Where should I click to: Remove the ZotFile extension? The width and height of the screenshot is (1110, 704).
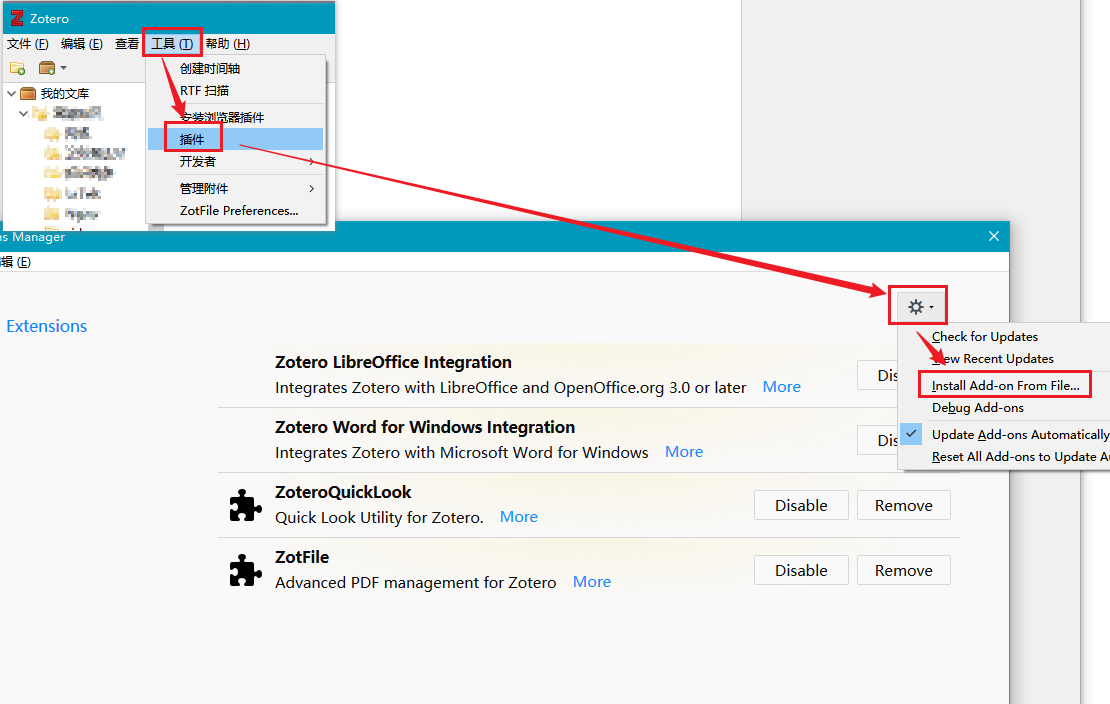(x=903, y=570)
